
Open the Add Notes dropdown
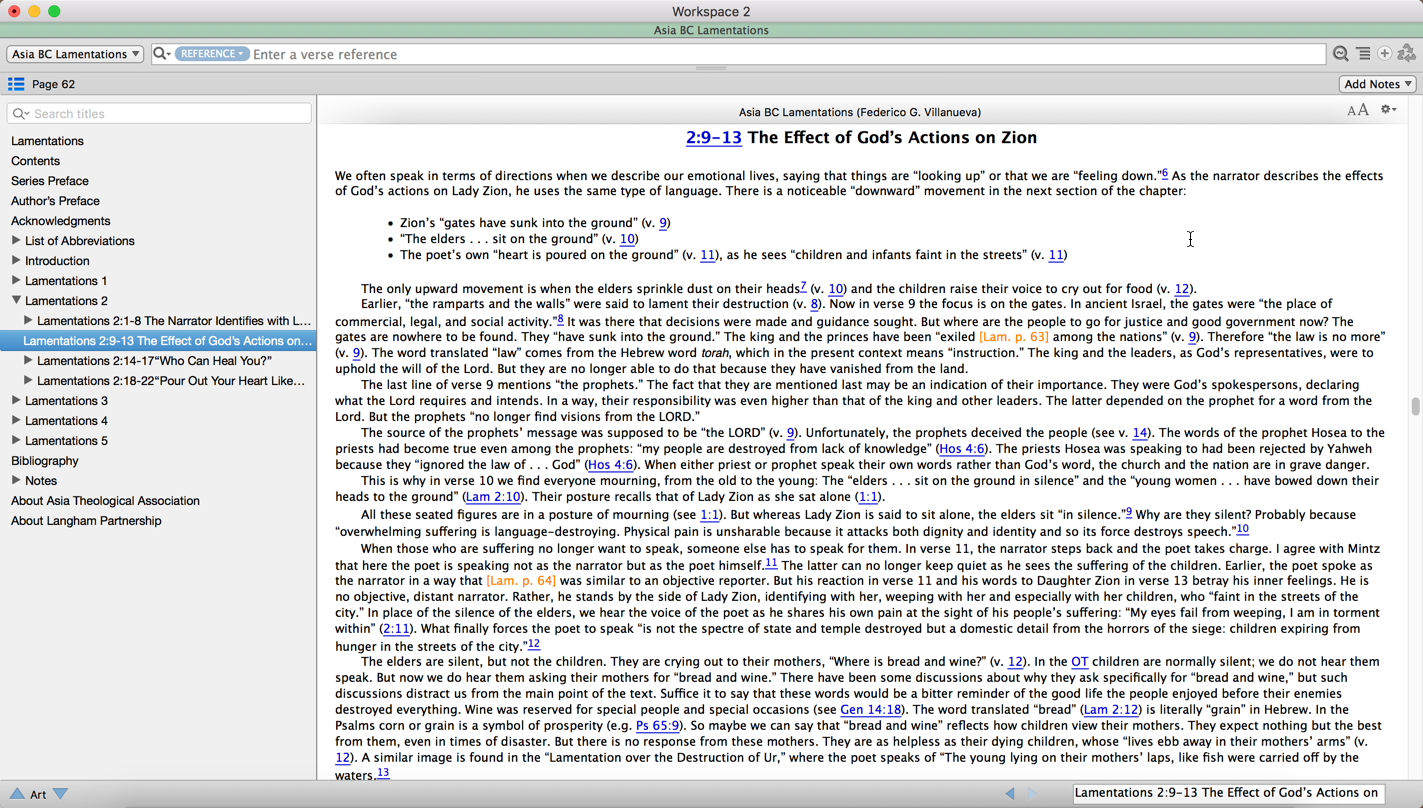tap(1378, 84)
